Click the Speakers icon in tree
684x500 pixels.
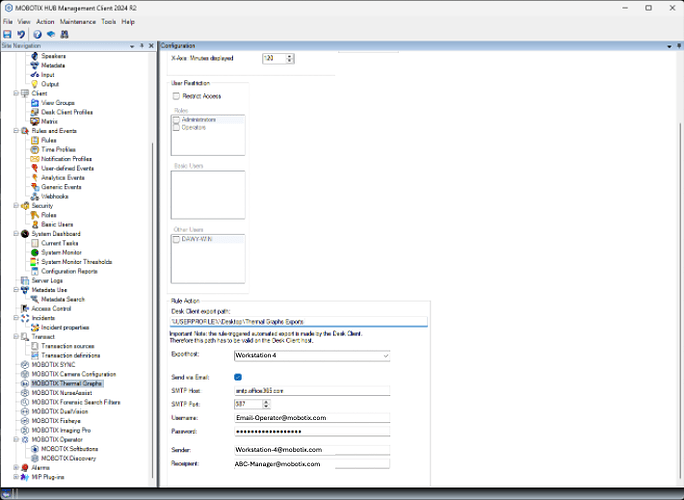point(35,56)
